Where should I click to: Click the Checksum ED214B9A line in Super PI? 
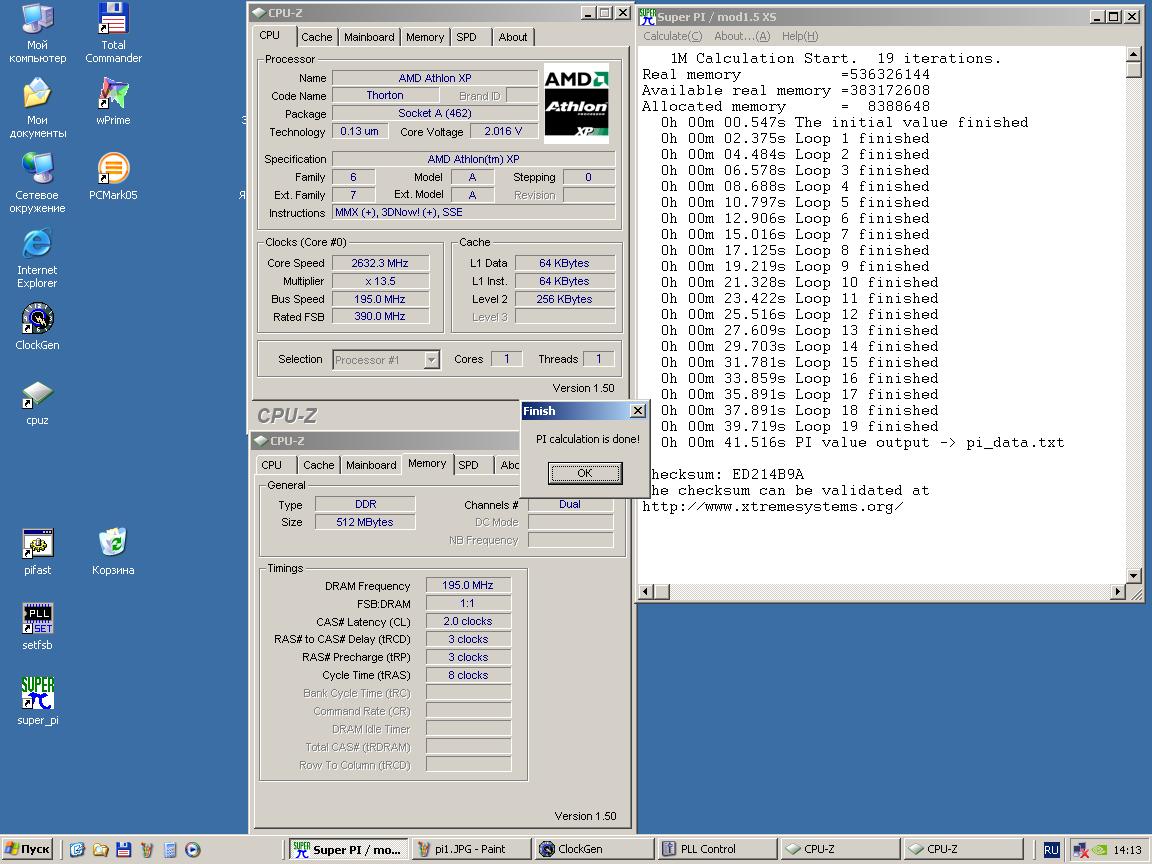pyautogui.click(x=727, y=475)
